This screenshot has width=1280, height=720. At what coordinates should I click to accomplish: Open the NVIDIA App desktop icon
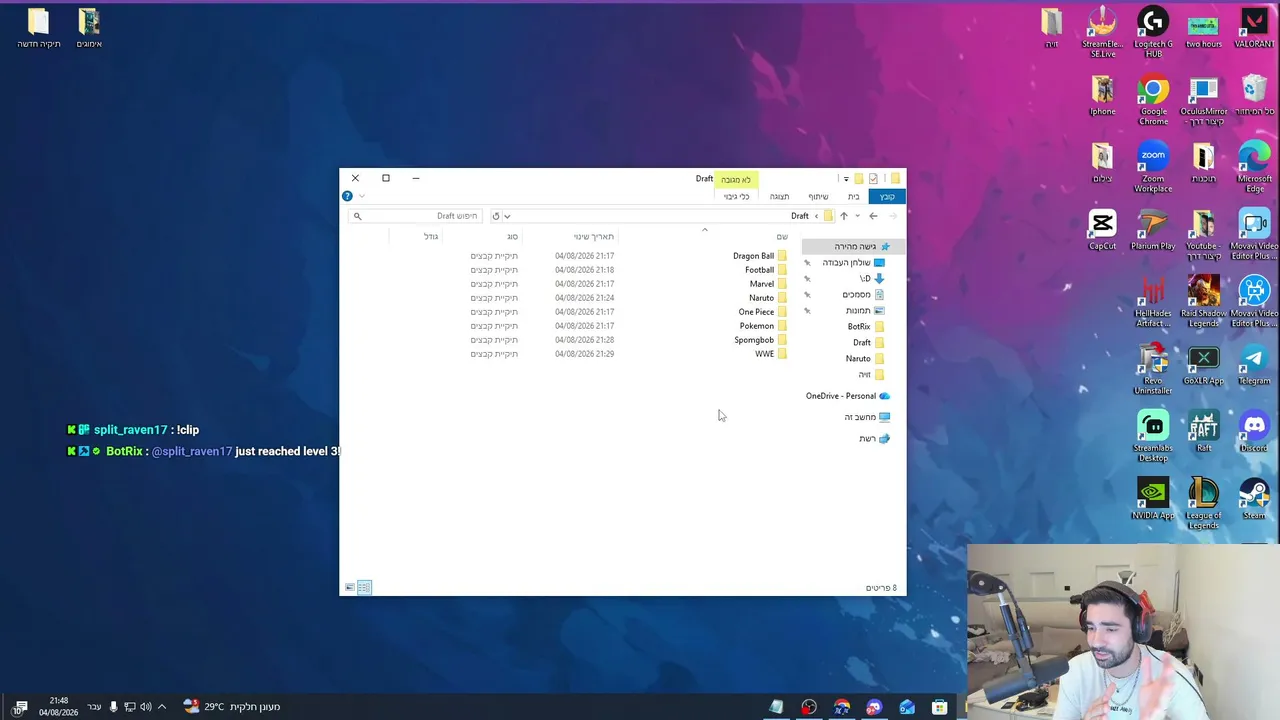click(x=1153, y=500)
